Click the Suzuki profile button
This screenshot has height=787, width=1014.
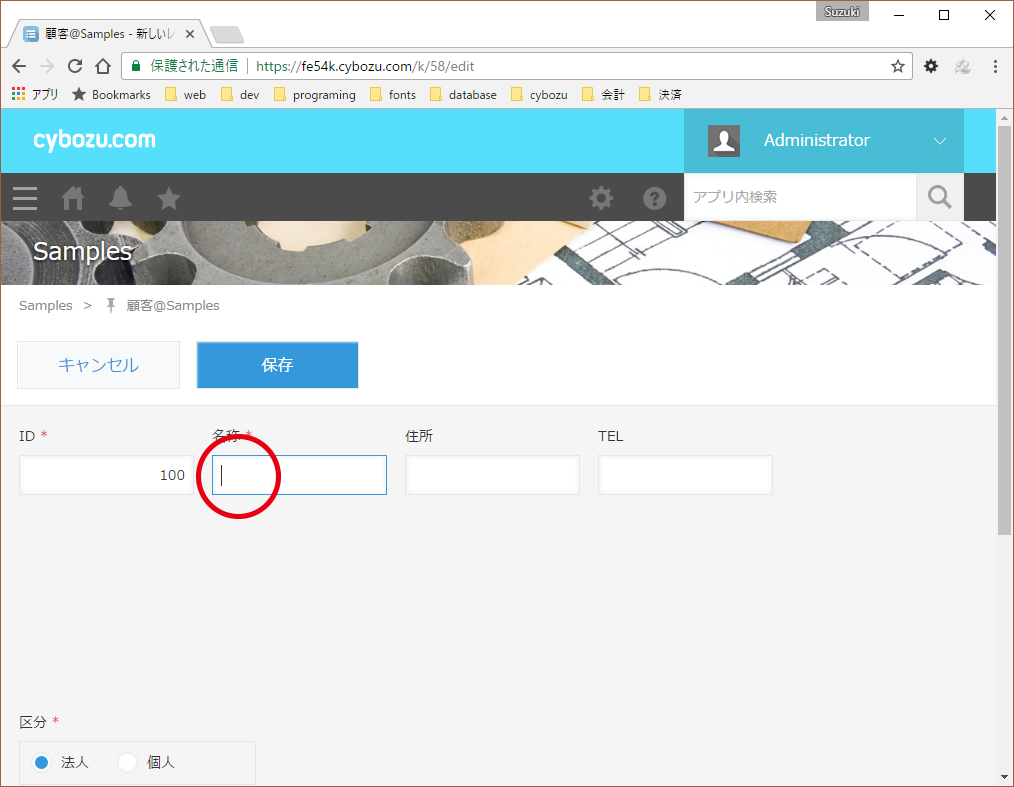pyautogui.click(x=841, y=12)
